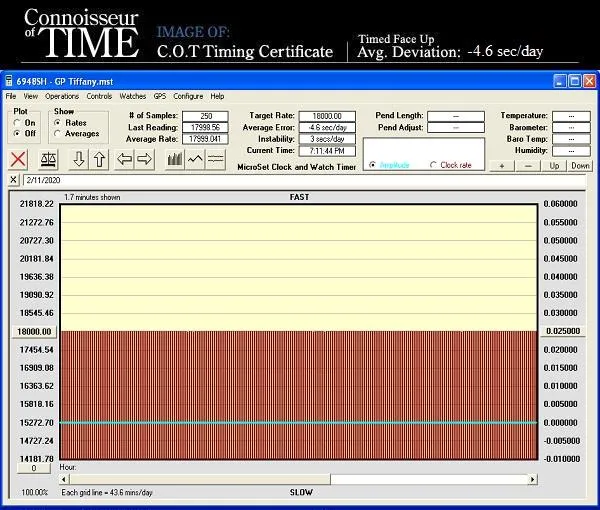Click the Humidity field

(571, 151)
